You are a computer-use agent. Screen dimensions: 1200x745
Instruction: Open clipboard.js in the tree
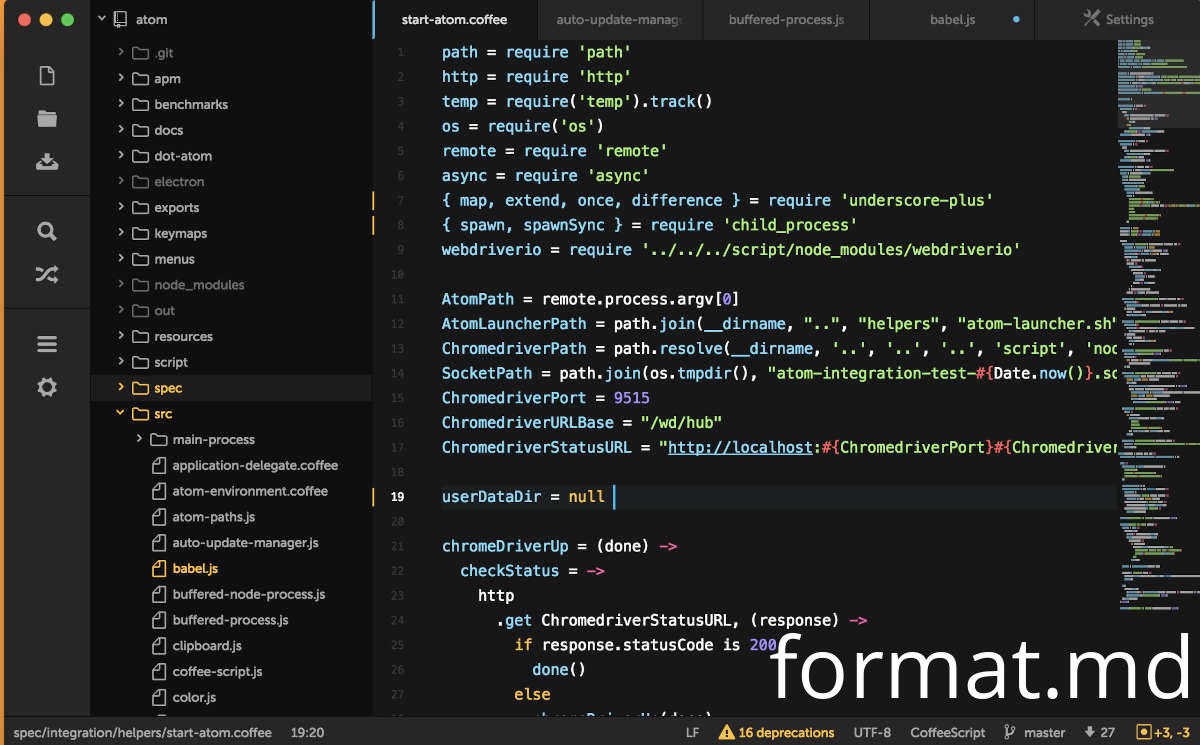coord(207,646)
